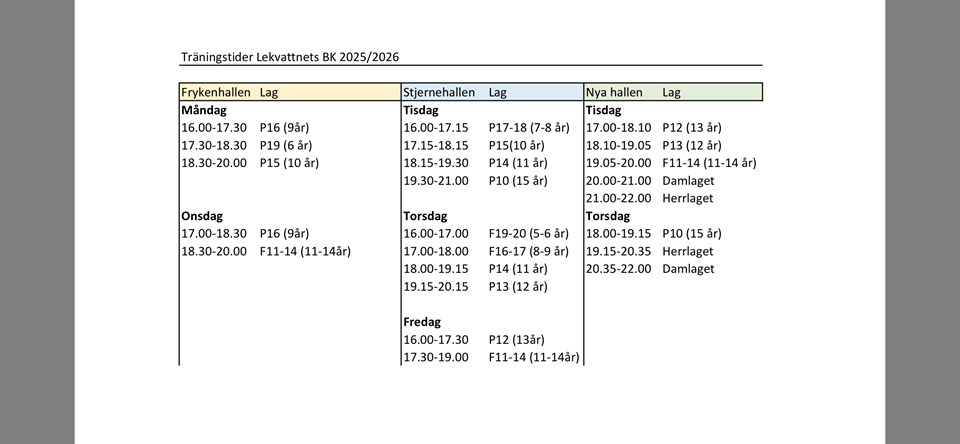The image size is (960, 444).
Task: Click the Fredag day heading
Action: (421, 322)
